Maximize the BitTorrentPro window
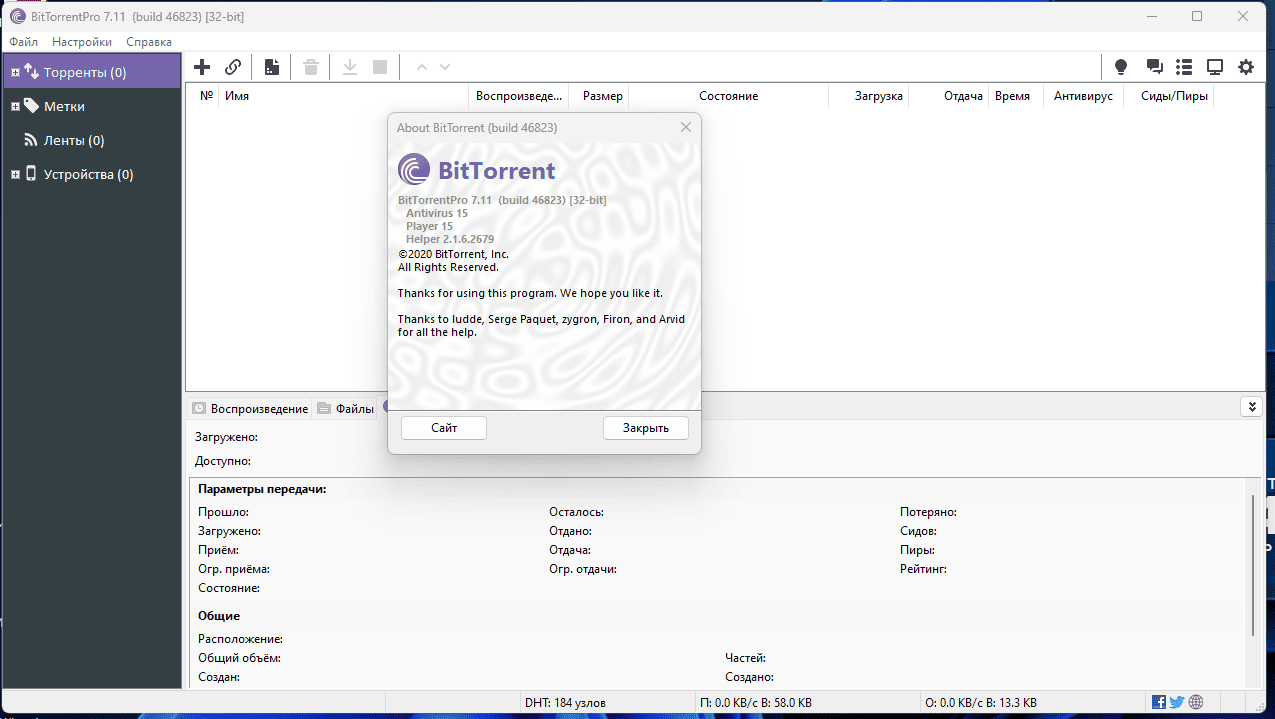The height and width of the screenshot is (719, 1275). tap(1197, 16)
